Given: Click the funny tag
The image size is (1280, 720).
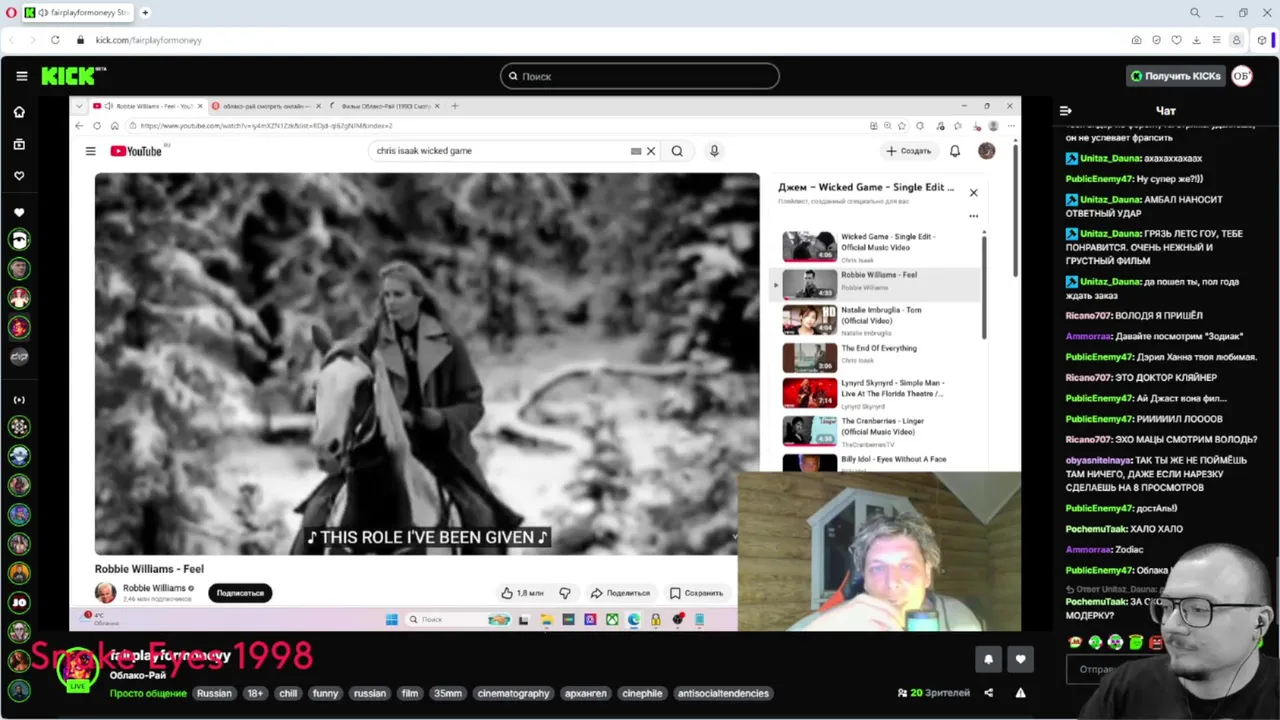Looking at the screenshot, I should [325, 693].
